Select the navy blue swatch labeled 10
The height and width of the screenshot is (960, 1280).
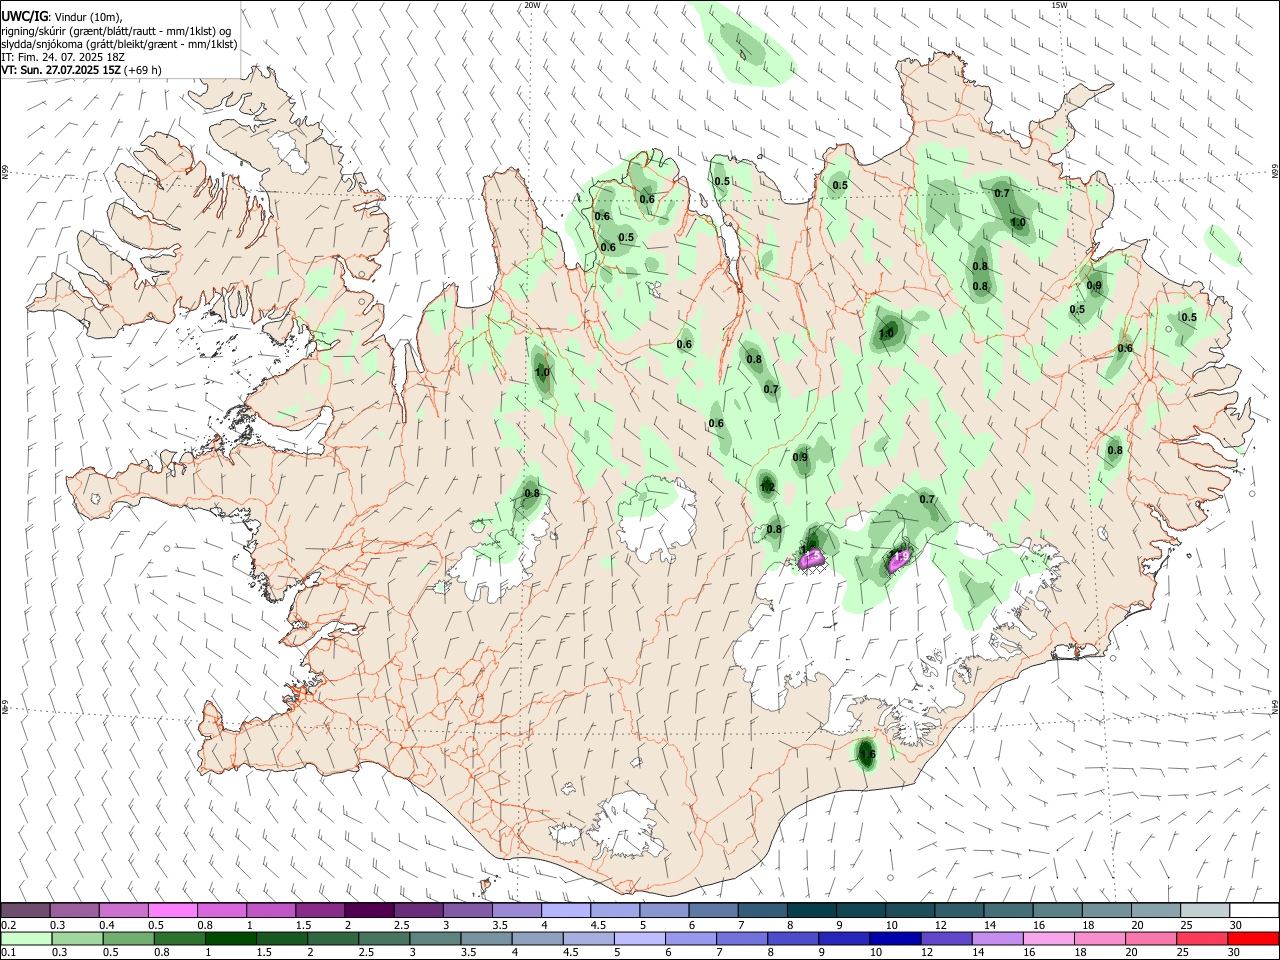pyautogui.click(x=895, y=938)
